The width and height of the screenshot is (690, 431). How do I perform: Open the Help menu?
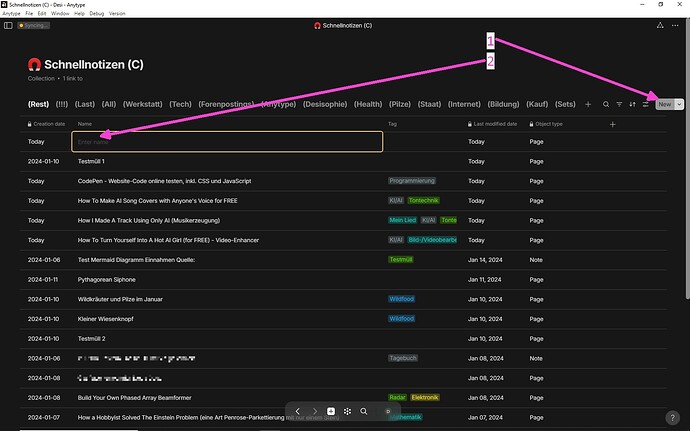[79, 14]
